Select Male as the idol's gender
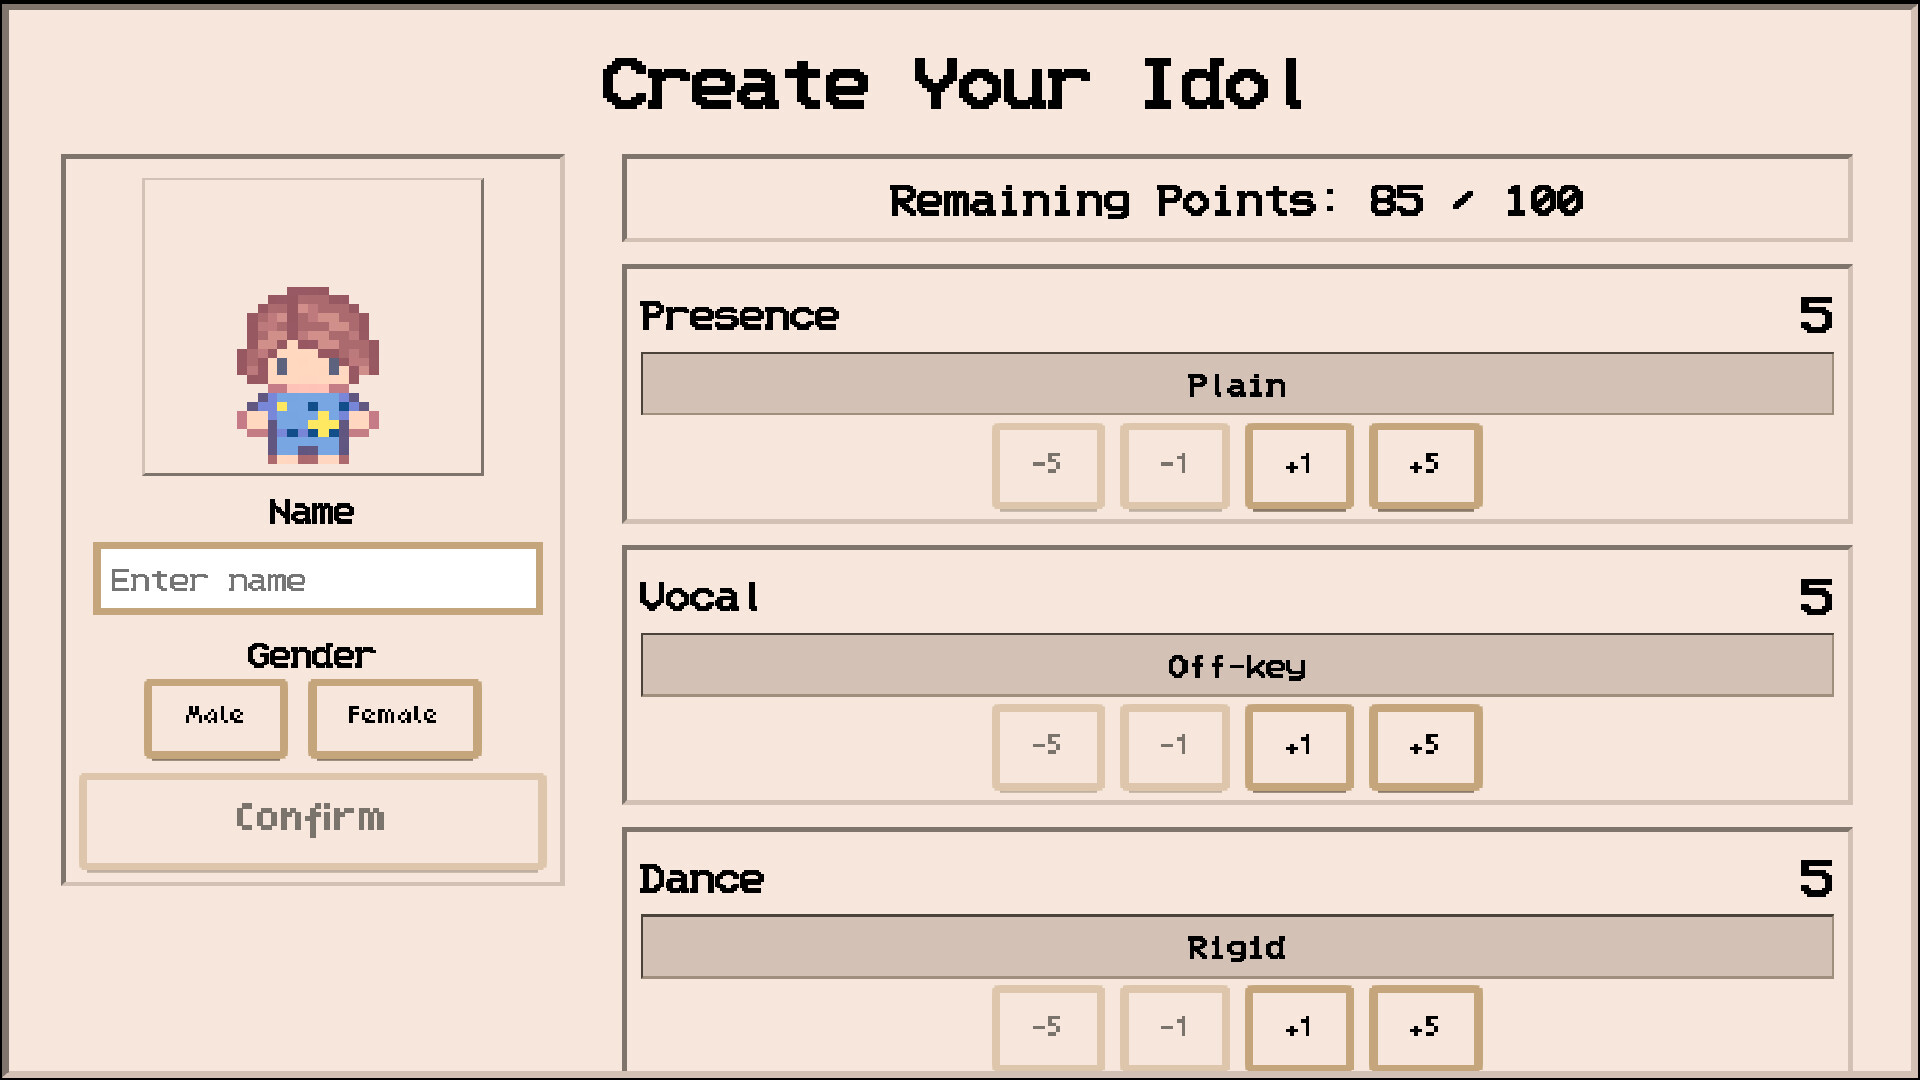 (216, 717)
